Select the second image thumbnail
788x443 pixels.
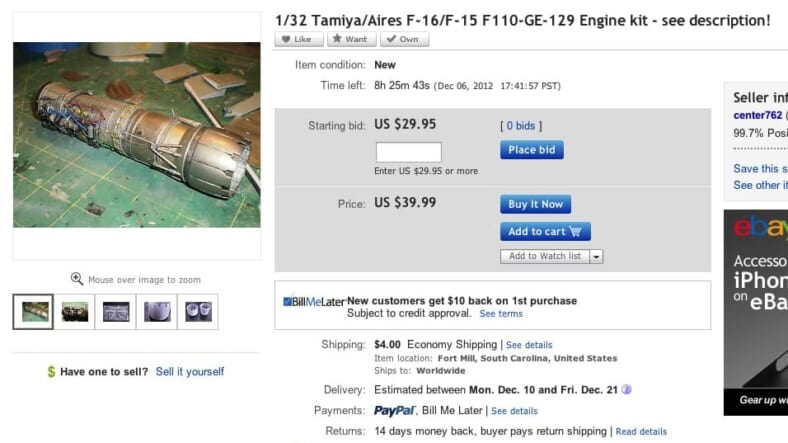click(75, 312)
